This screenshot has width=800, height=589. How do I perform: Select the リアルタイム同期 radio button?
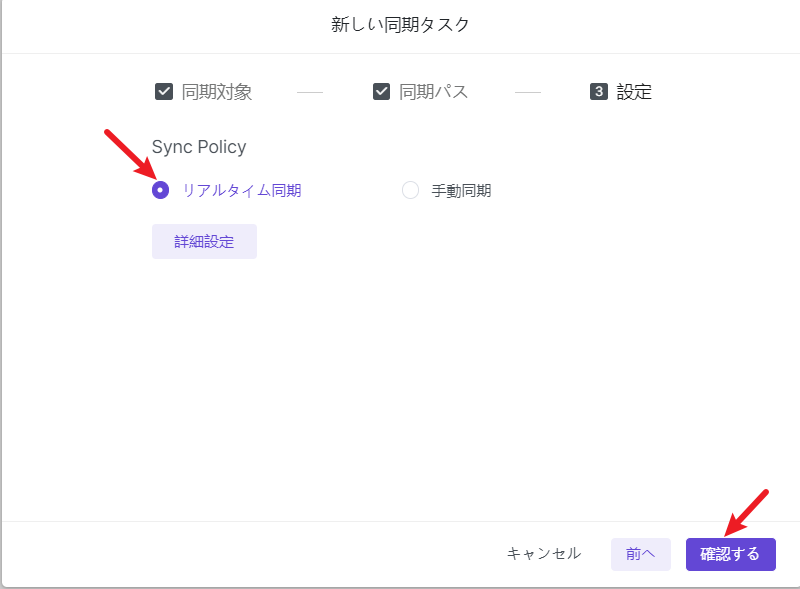[x=160, y=190]
